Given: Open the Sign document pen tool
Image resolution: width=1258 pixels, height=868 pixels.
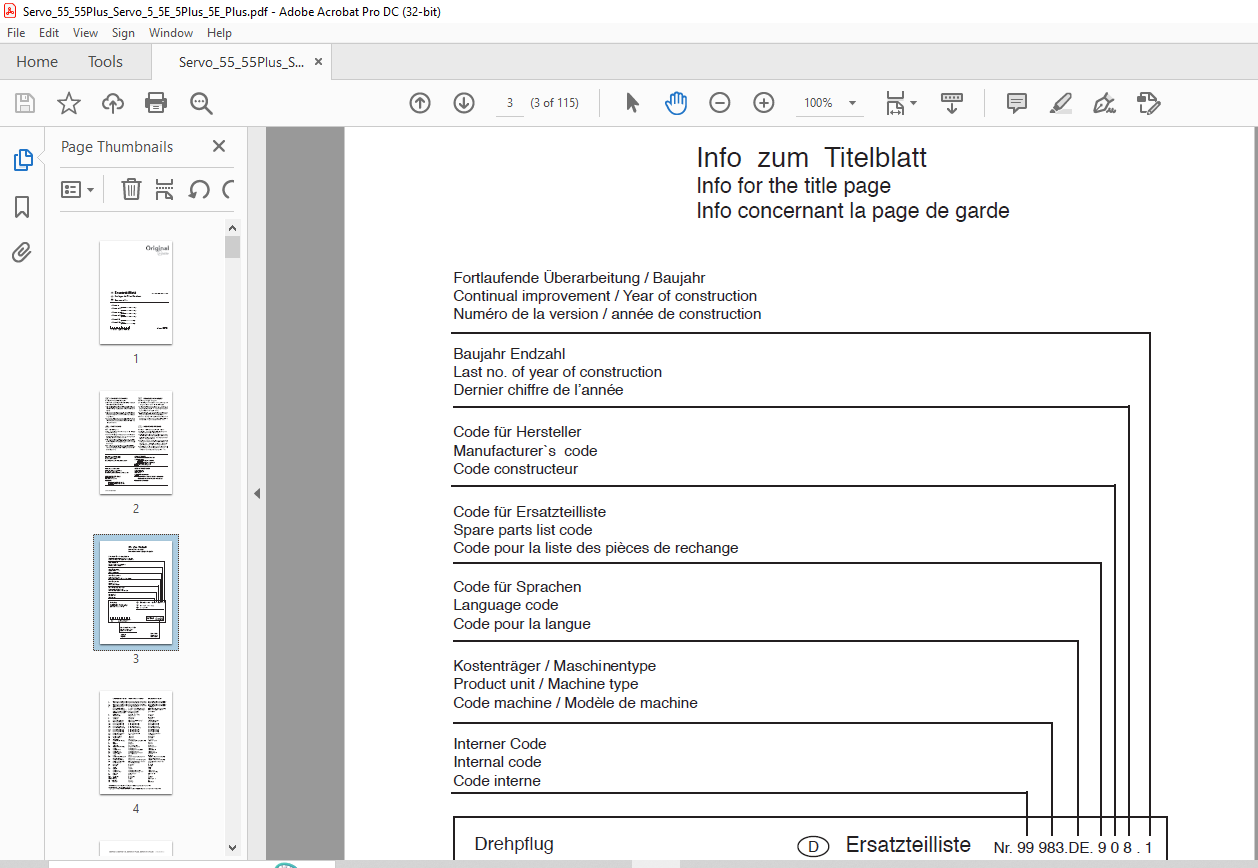Looking at the screenshot, I should 1104,103.
